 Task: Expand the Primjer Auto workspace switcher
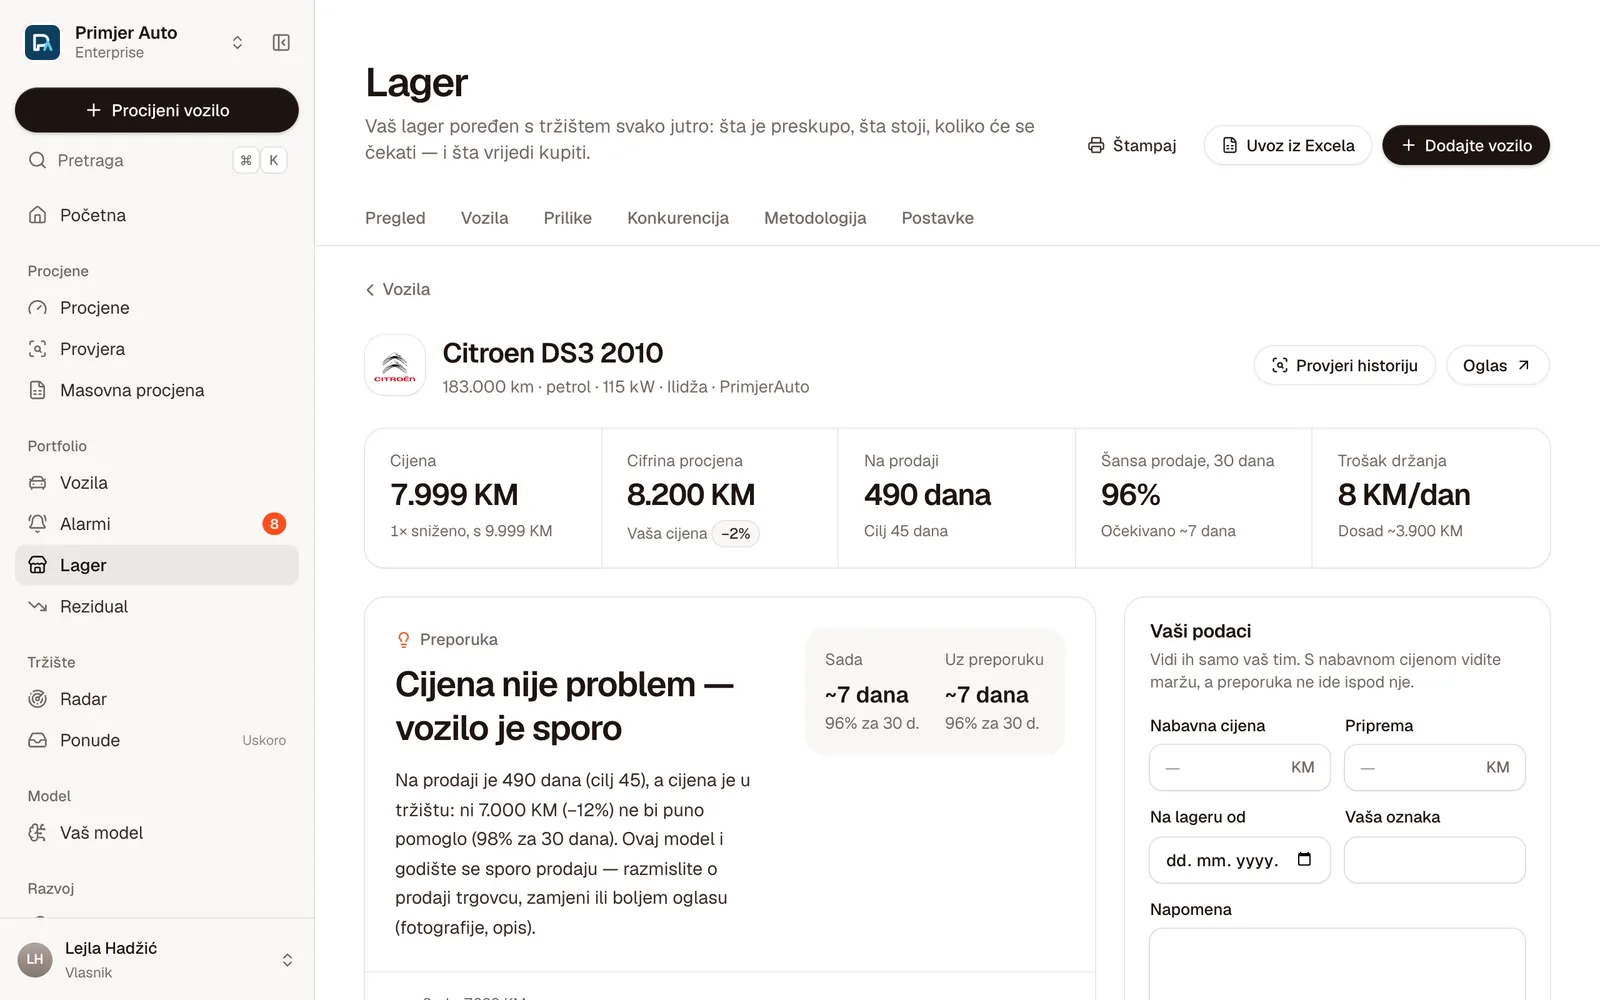point(237,42)
